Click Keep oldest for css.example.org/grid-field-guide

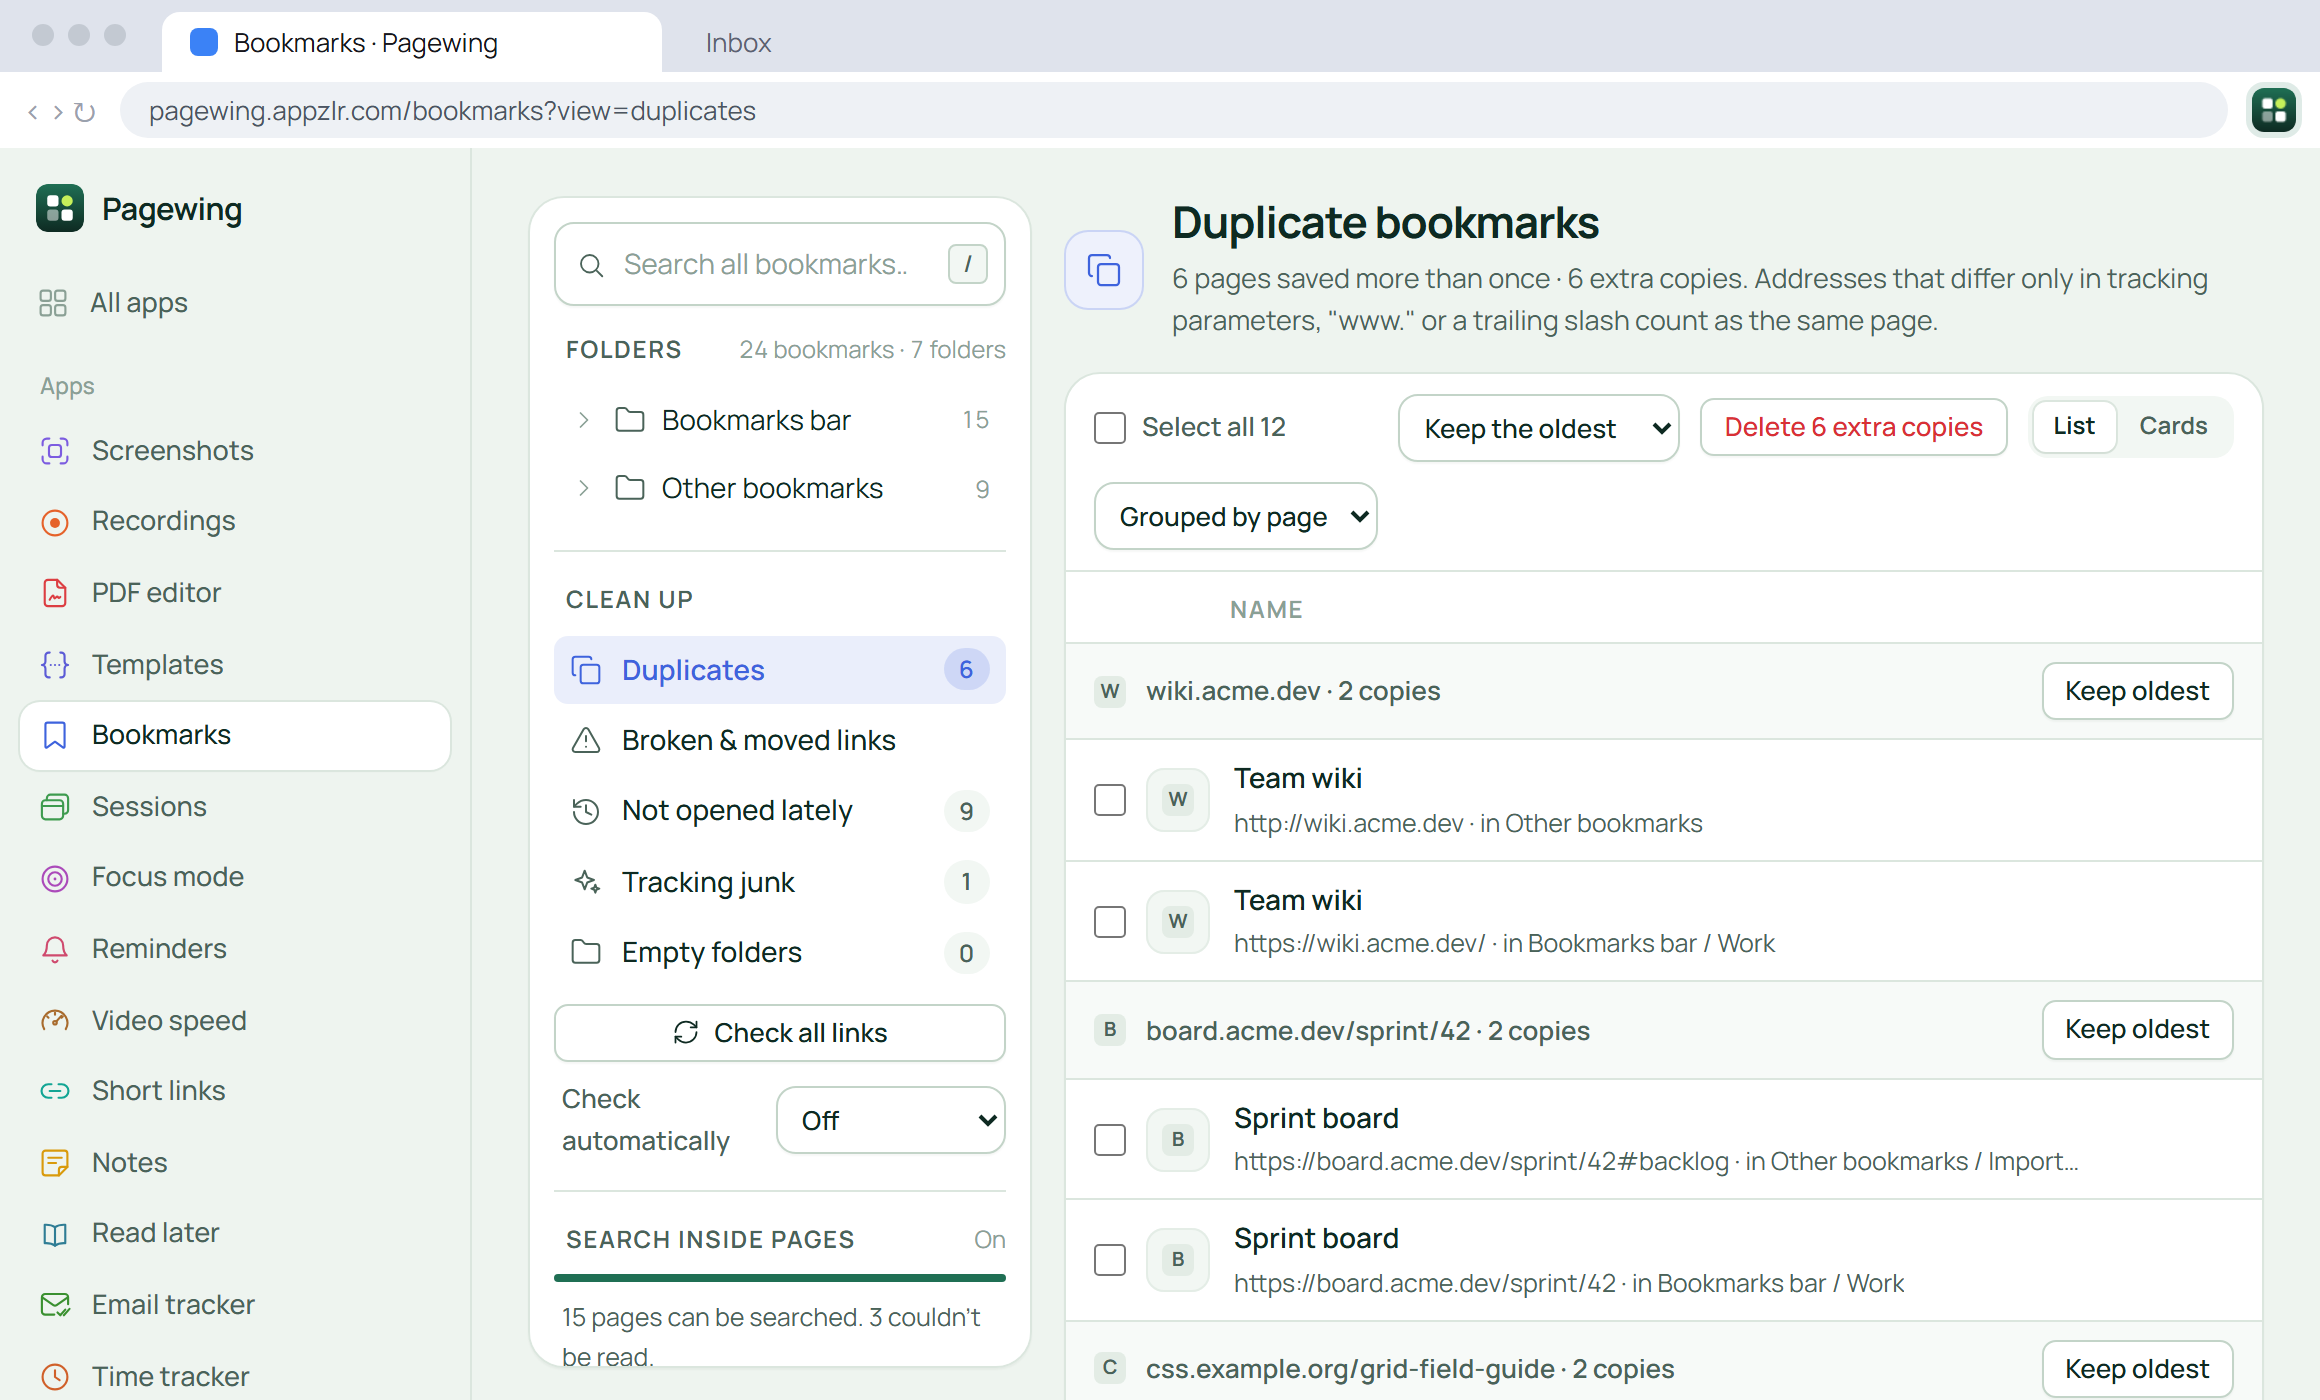click(x=2137, y=1369)
